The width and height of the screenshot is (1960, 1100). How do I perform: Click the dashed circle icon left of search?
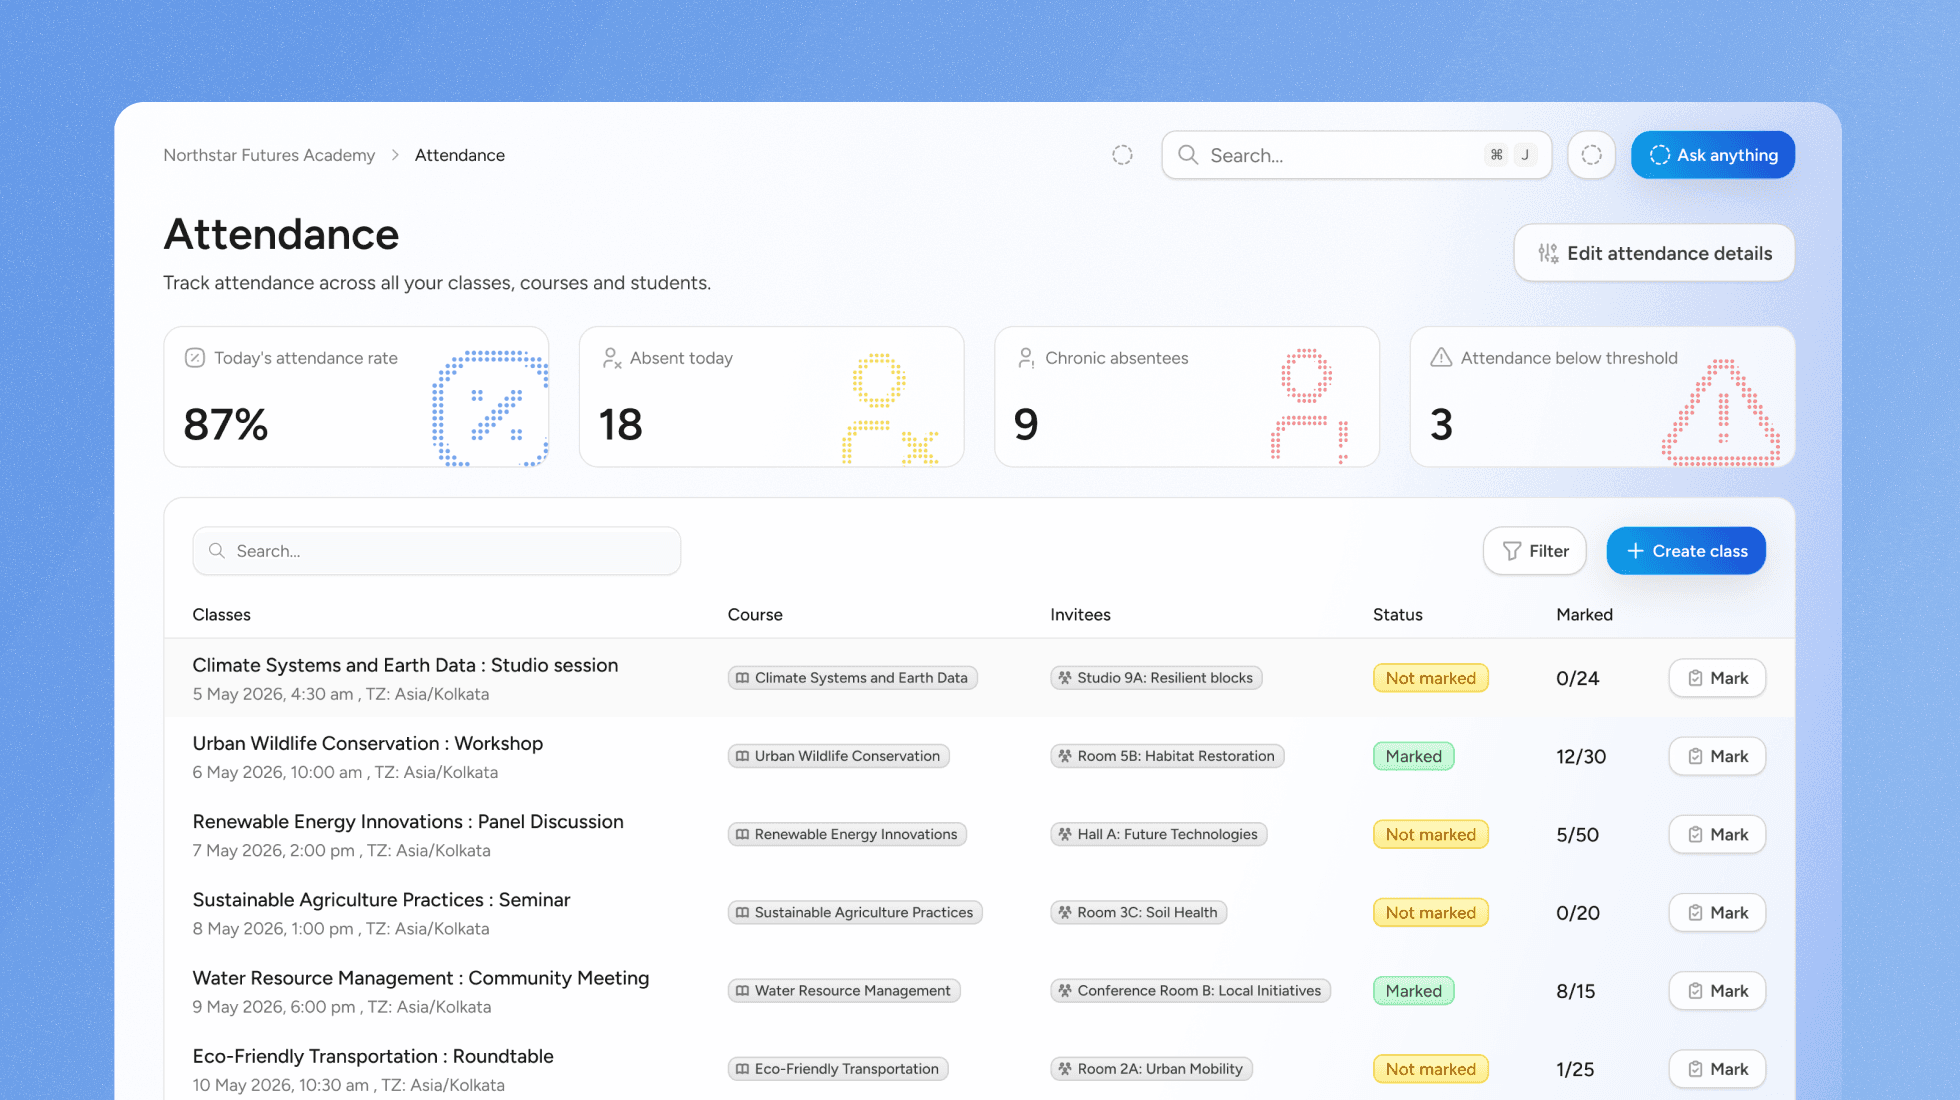1122,155
